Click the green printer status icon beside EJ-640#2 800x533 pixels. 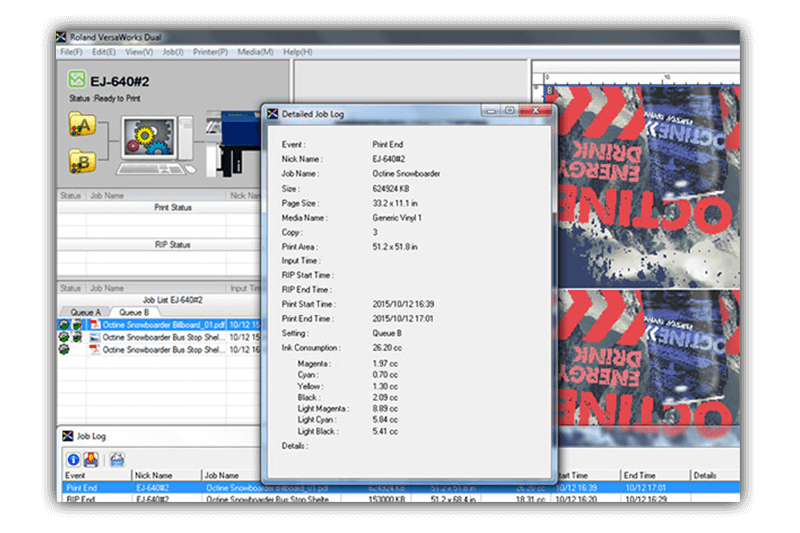click(x=77, y=79)
